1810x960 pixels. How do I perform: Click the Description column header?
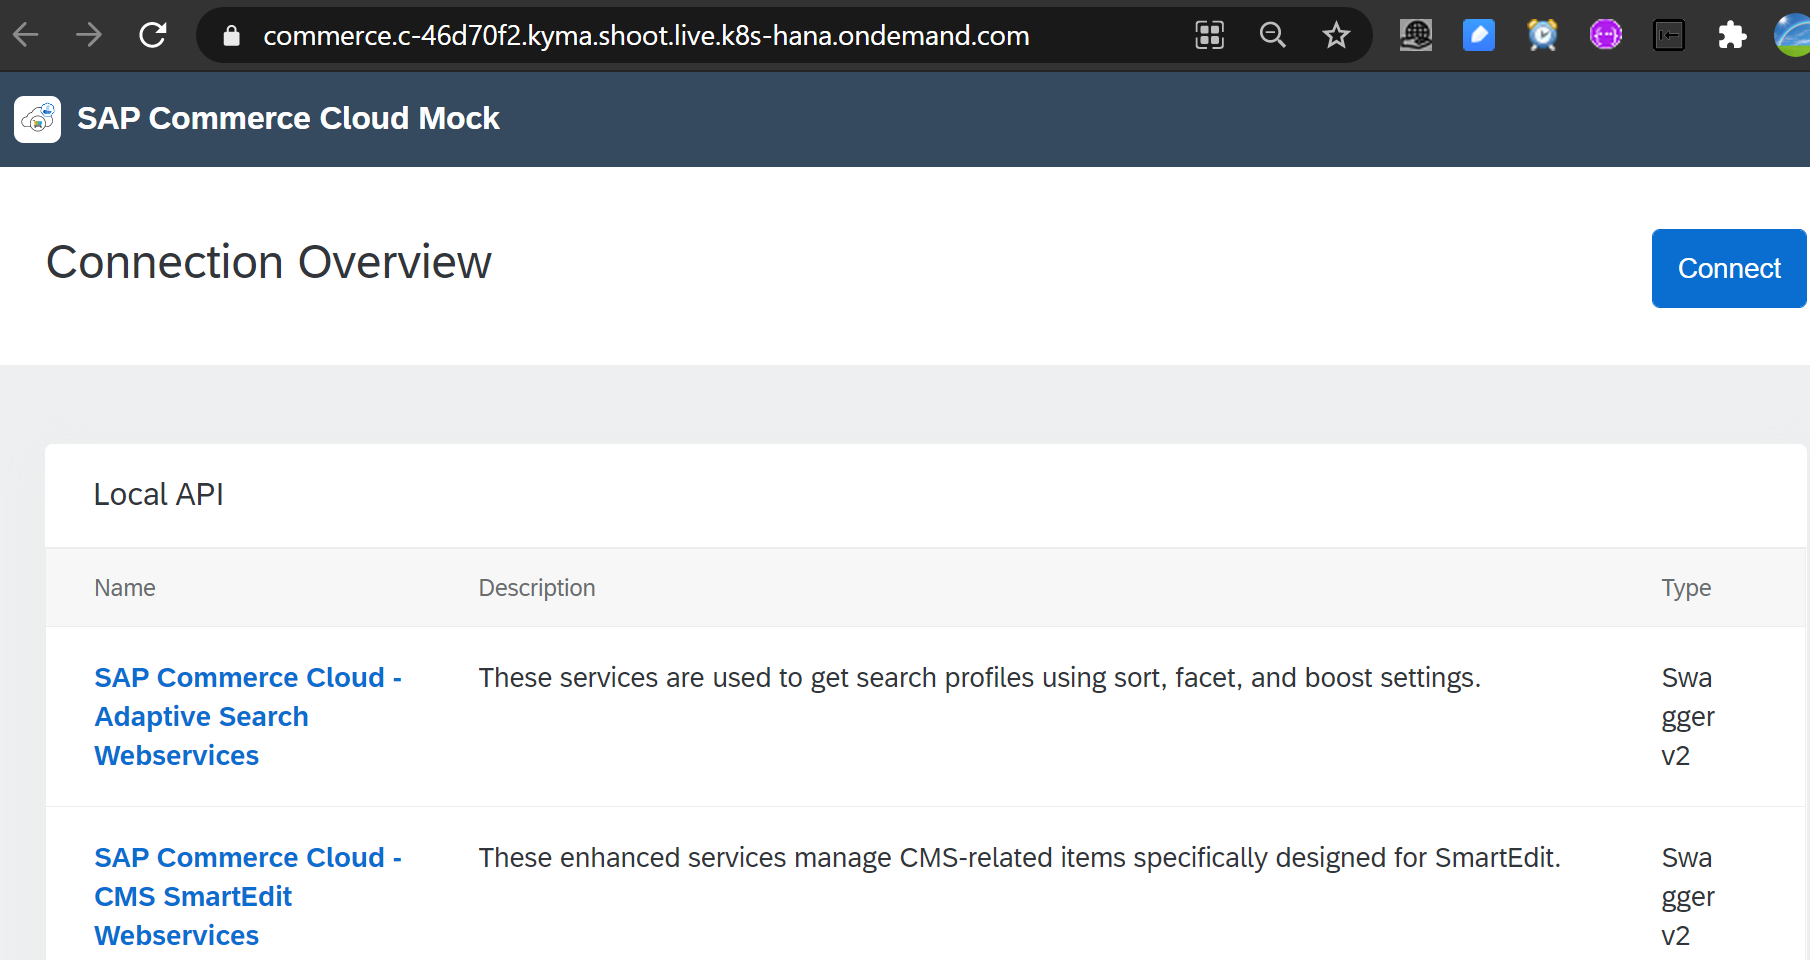pyautogui.click(x=537, y=588)
